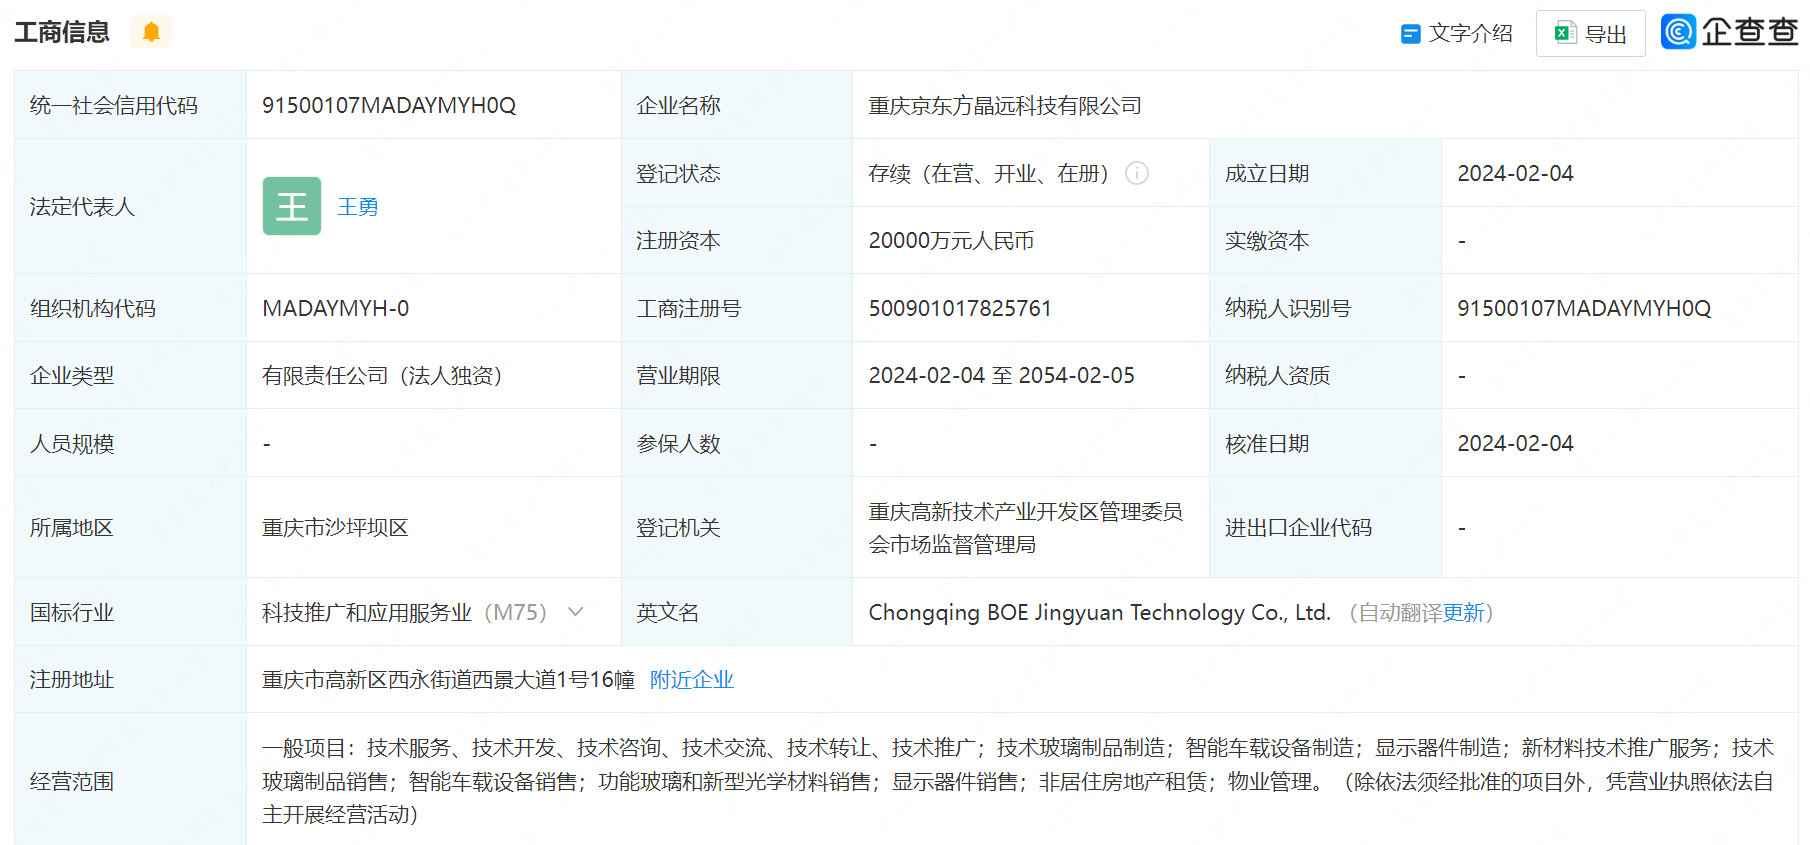Select establishment date value beside 成立日期
This screenshot has height=845, width=1810.
1515,174
